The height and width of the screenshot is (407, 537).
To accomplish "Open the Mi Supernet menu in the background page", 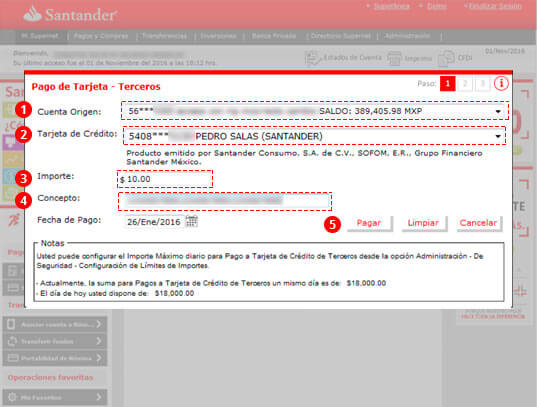I will pyautogui.click(x=39, y=36).
